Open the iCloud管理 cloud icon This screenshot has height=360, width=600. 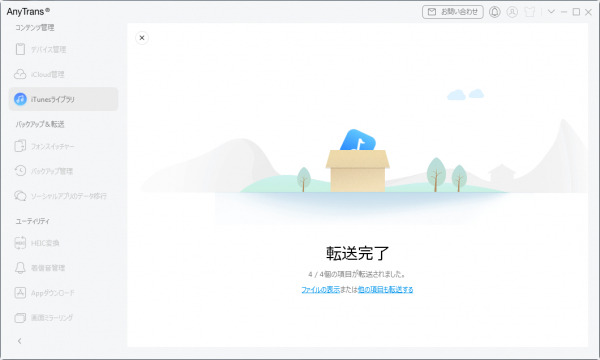(x=20, y=74)
